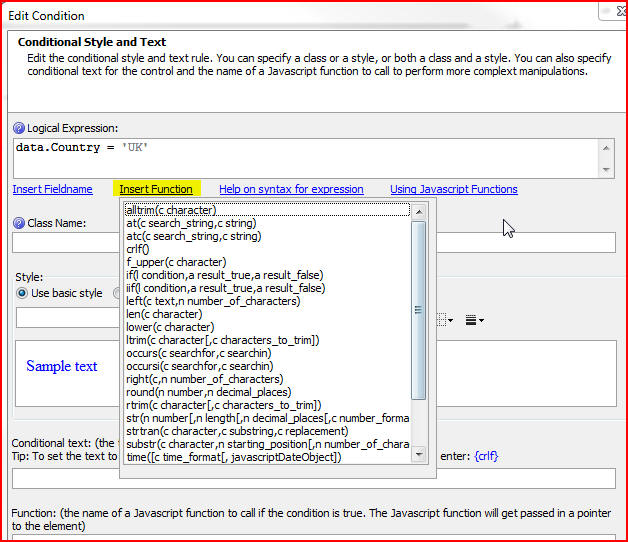628x542 pixels.
Task: Choose right(c,n number_of_characters) function
Action: coord(267,379)
